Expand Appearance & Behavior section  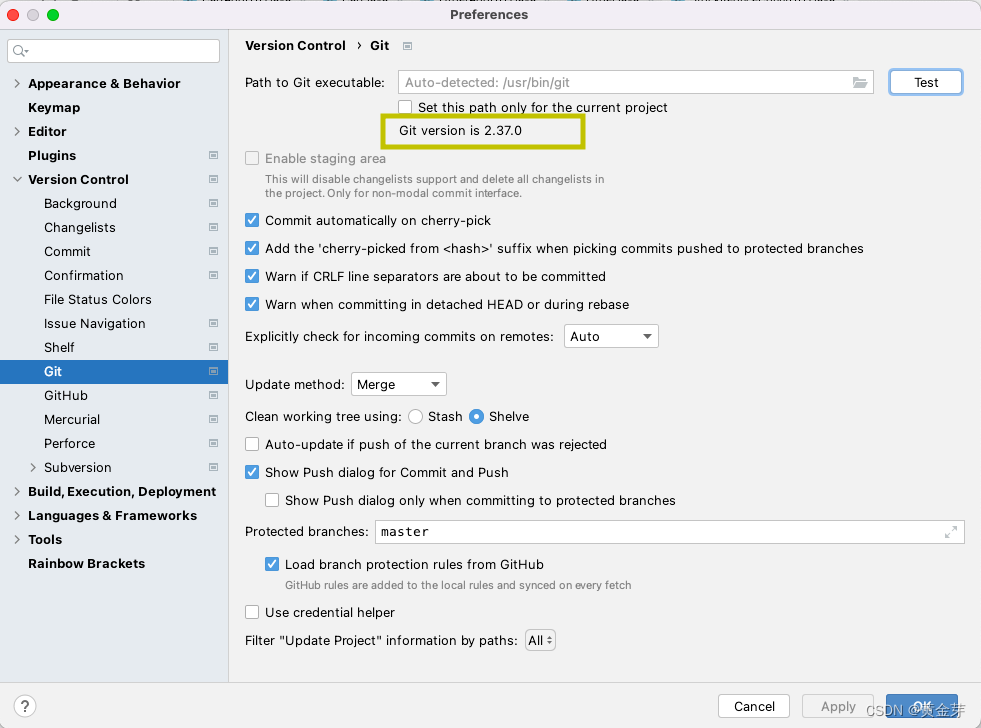pos(17,83)
